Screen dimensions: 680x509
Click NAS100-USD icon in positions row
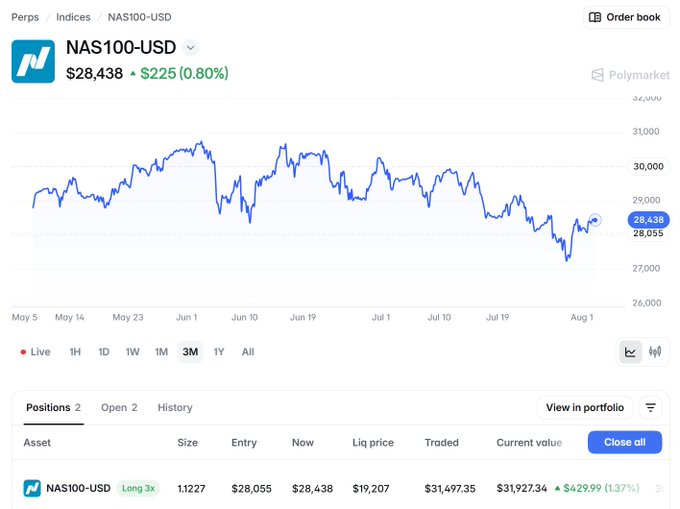point(32,488)
